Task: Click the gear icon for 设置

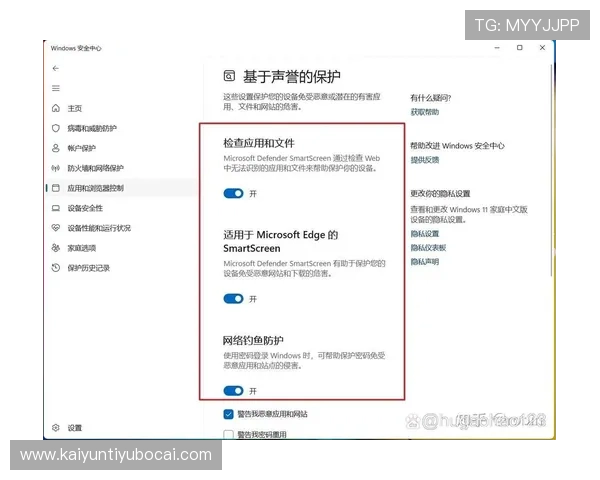Action: coord(56,428)
